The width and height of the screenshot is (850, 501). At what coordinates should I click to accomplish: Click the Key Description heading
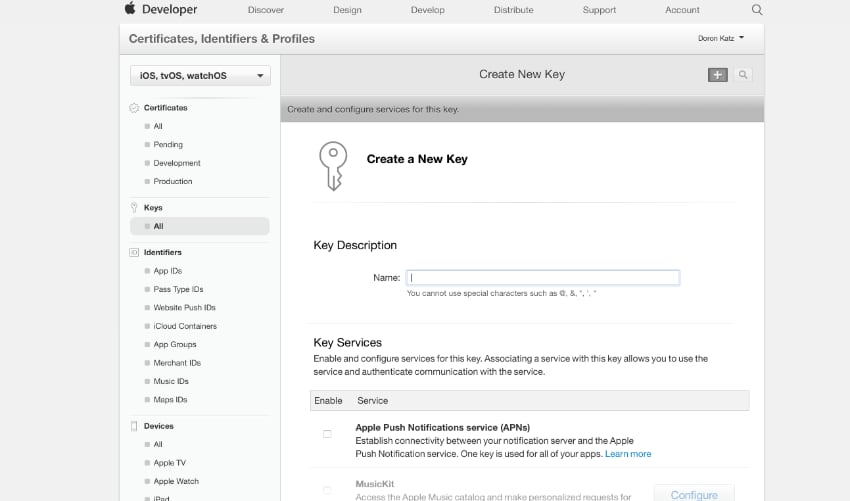point(355,245)
